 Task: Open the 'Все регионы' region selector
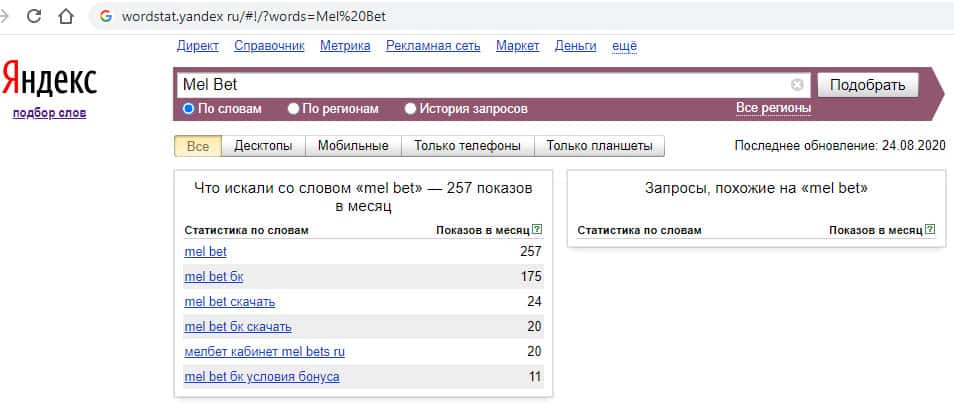[x=773, y=108]
